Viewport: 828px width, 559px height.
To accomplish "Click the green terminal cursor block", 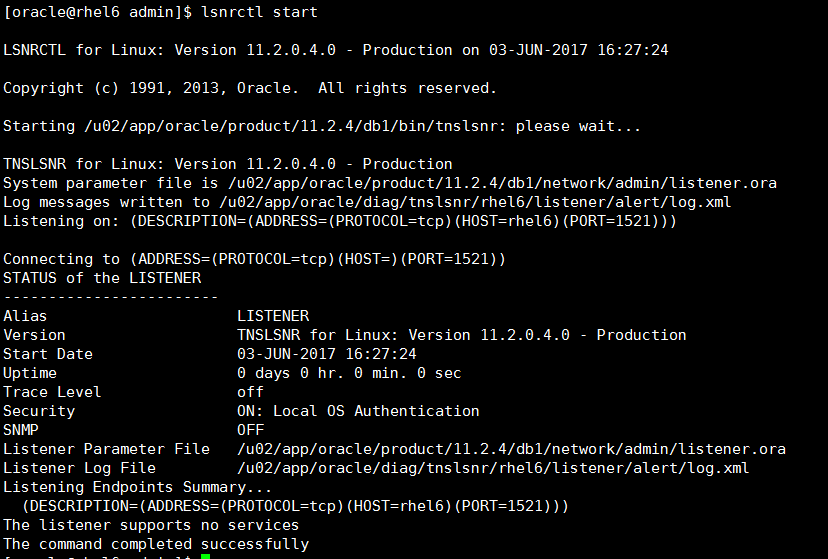I will [205, 556].
